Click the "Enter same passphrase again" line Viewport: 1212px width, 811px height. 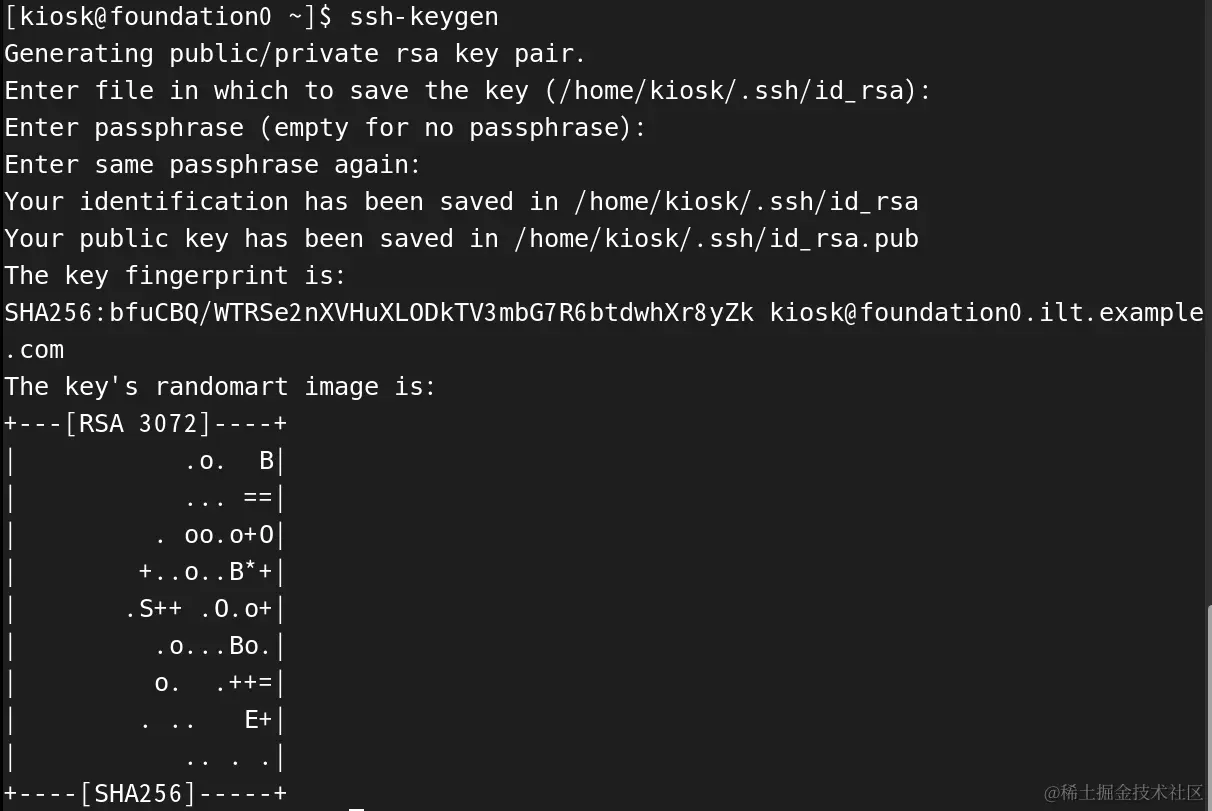pyautogui.click(x=213, y=165)
